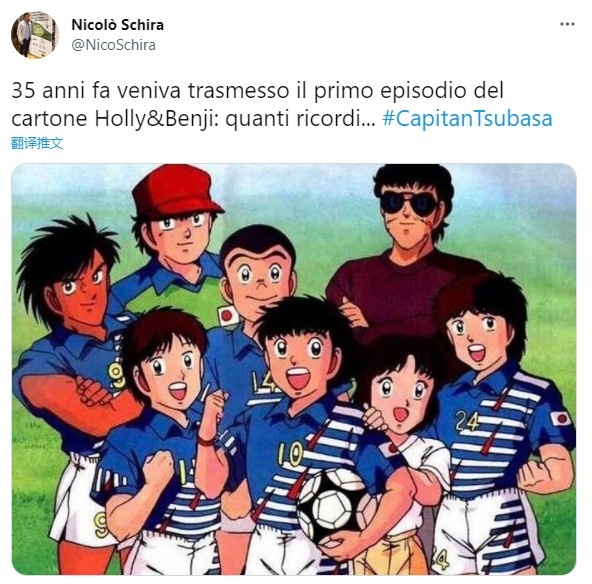Open the #CapitanTsubasa hashtag
The width and height of the screenshot is (592, 584).
point(467,118)
